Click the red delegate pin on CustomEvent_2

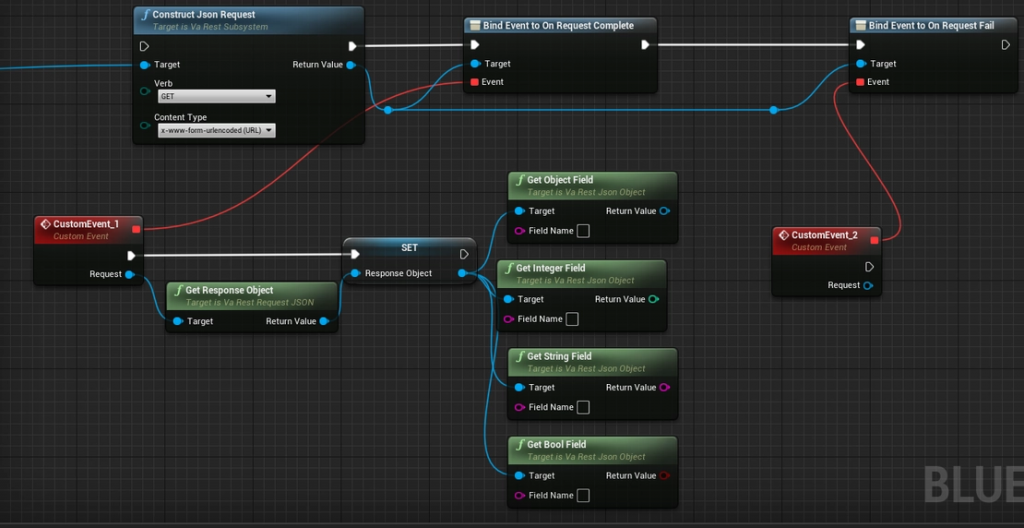(x=874, y=240)
